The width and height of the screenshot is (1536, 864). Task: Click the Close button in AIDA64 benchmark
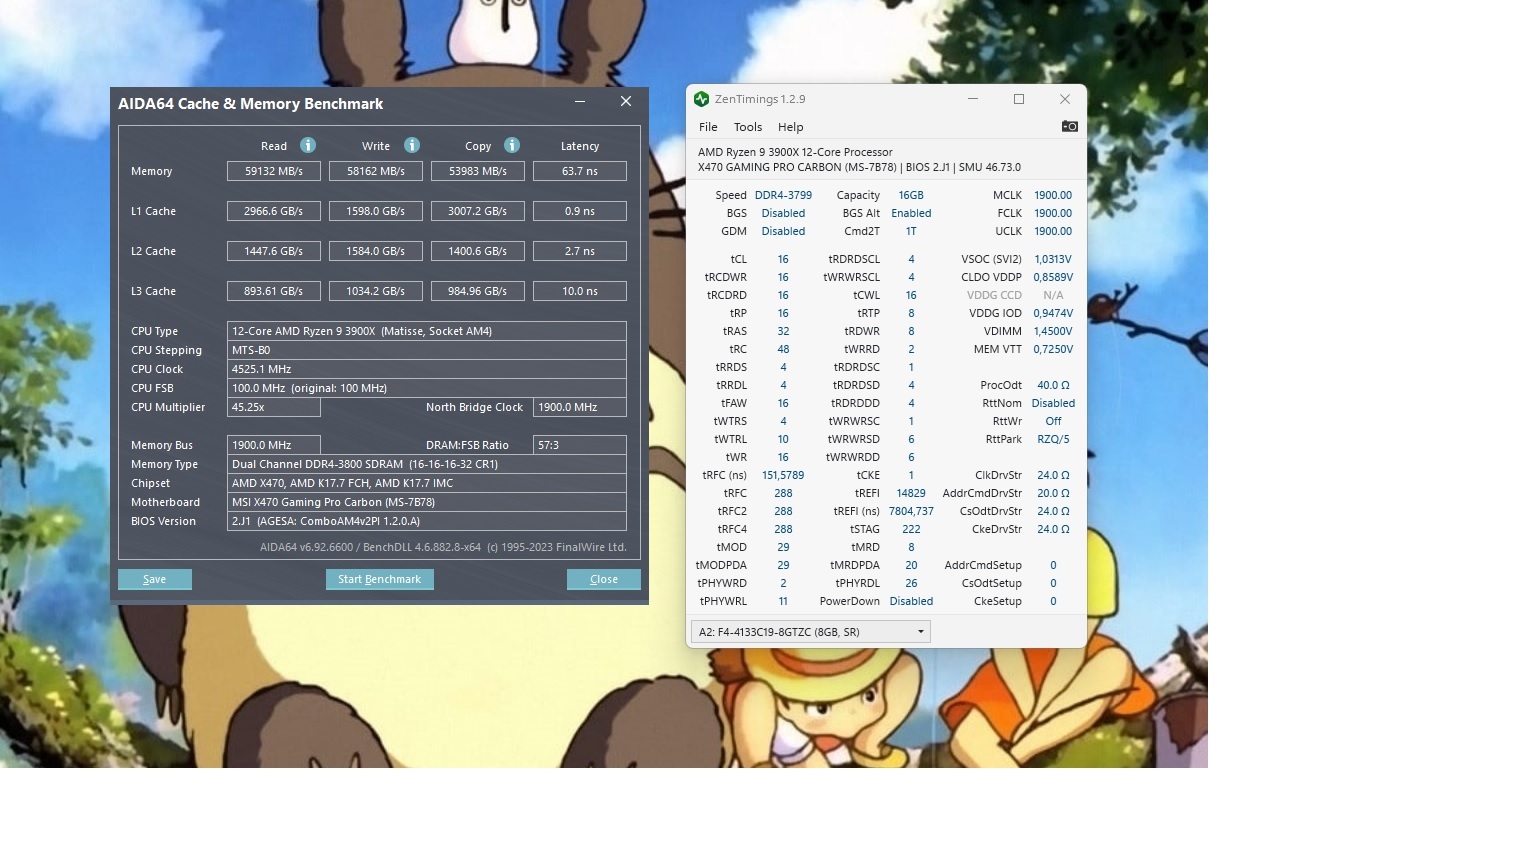tap(604, 579)
